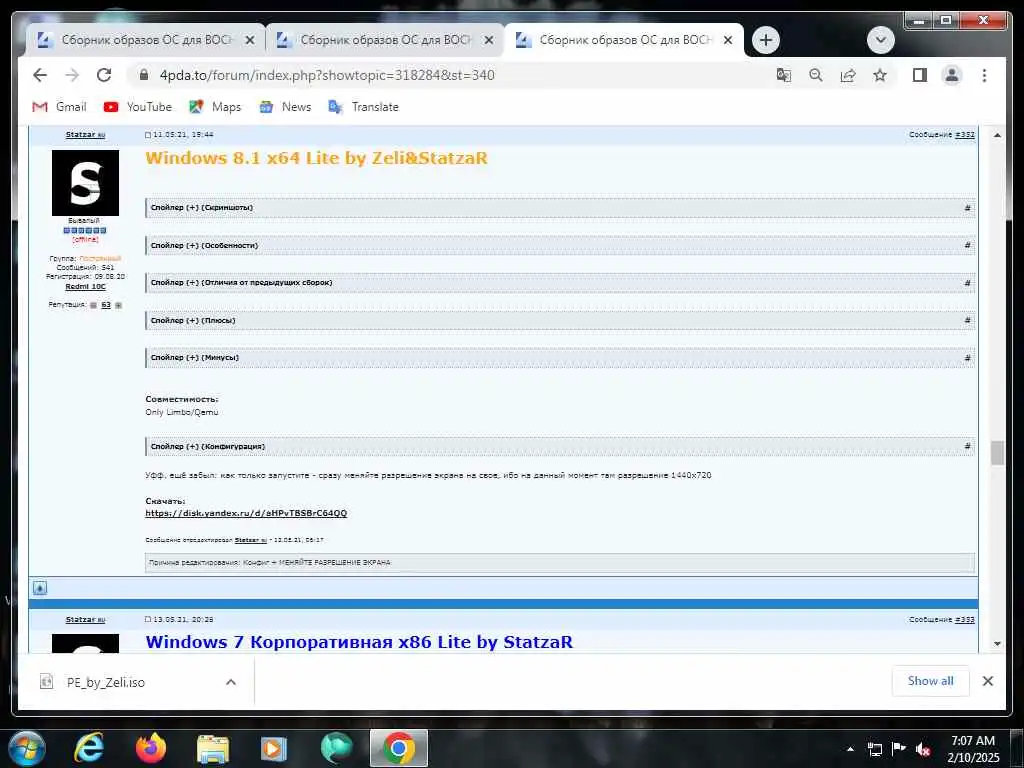The height and width of the screenshot is (768, 1024).
Task: Open Gmail bookmark
Action: pyautogui.click(x=59, y=106)
